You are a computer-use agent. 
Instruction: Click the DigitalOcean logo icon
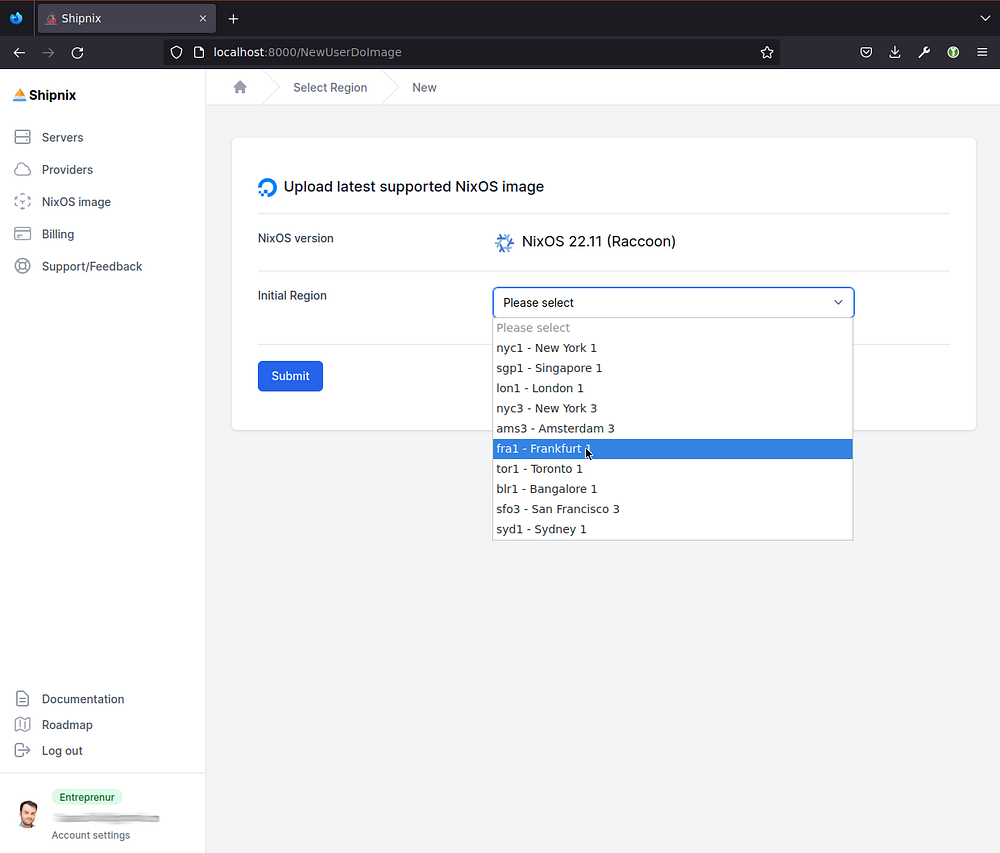[x=267, y=187]
